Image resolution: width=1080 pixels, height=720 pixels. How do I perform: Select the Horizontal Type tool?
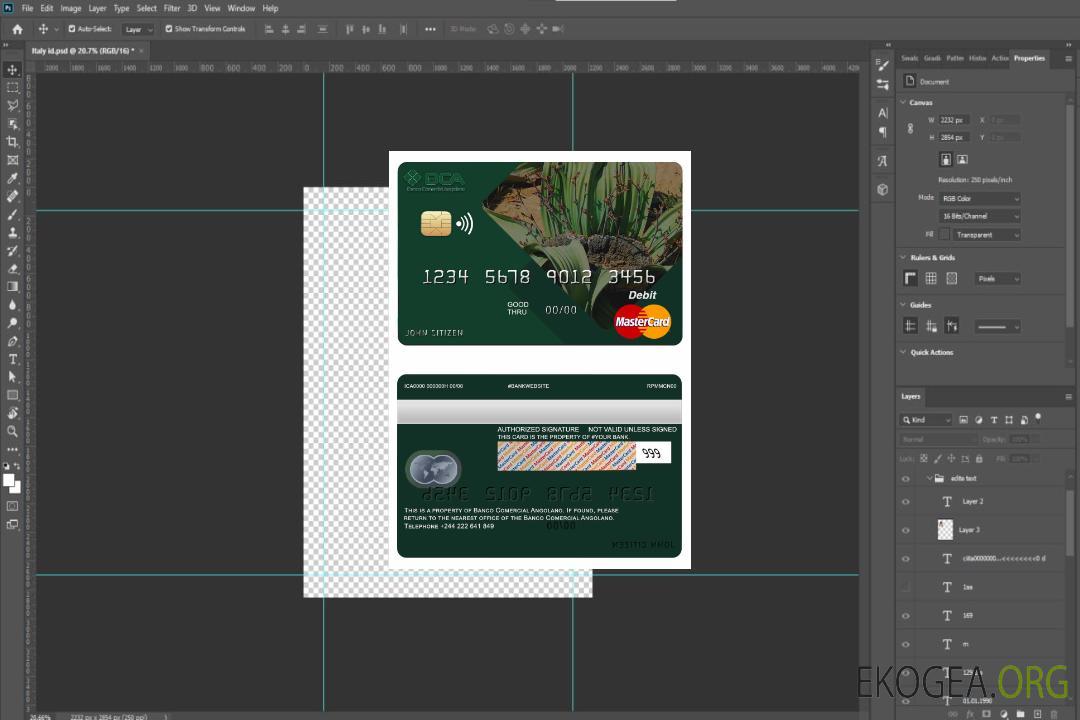pyautogui.click(x=13, y=359)
